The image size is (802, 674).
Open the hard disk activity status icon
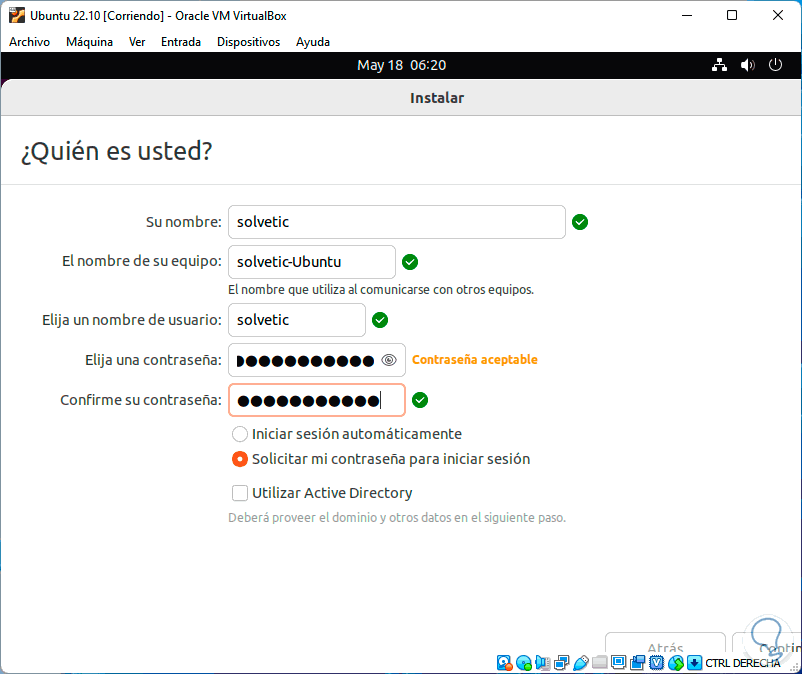[x=504, y=663]
